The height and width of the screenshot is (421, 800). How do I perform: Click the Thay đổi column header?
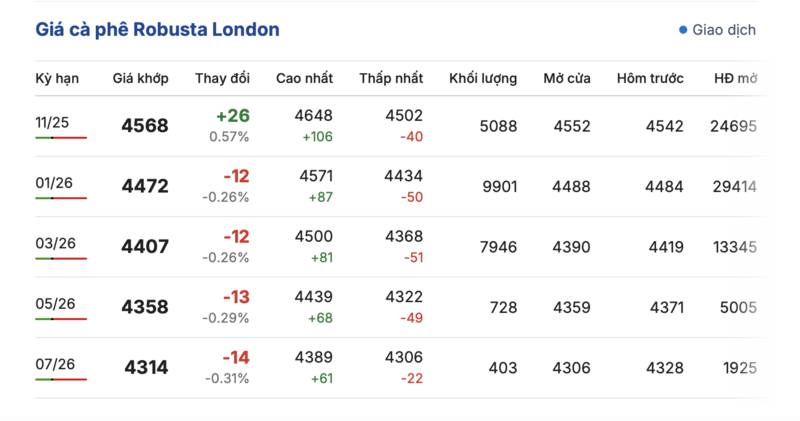coord(222,78)
